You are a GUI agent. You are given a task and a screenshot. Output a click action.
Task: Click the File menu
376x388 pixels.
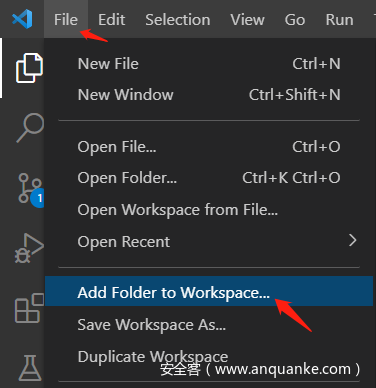point(66,20)
